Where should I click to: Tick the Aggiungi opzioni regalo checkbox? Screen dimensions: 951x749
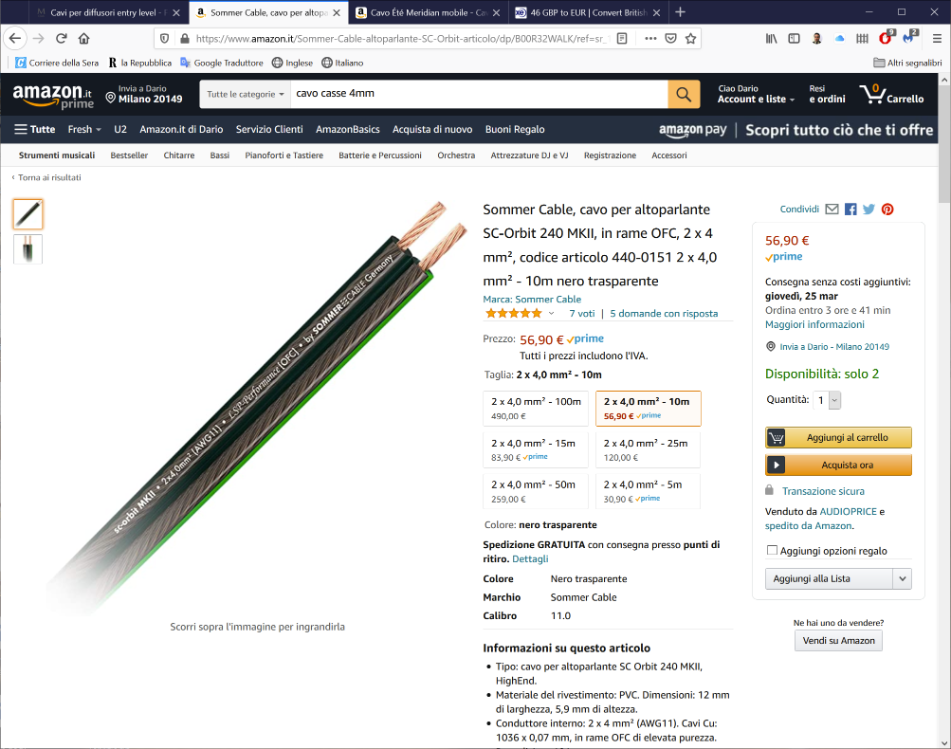point(771,550)
